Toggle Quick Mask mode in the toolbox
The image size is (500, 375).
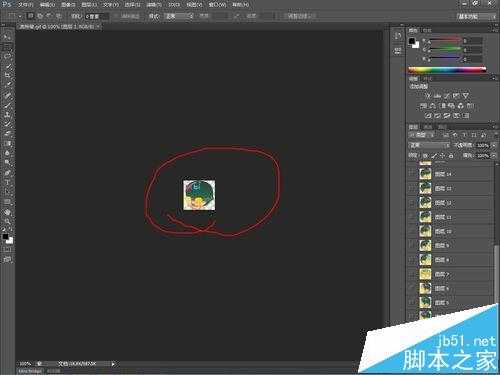(x=7, y=249)
